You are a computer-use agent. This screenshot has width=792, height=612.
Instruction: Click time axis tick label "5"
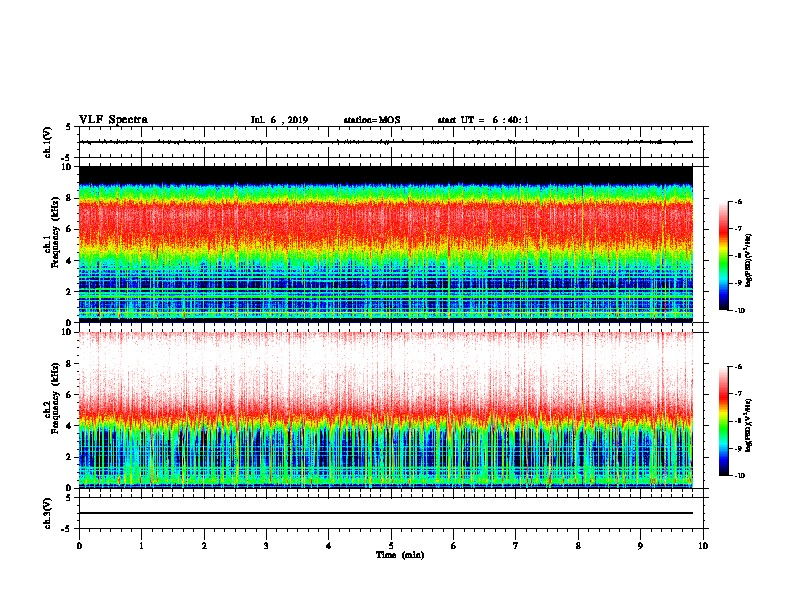(391, 546)
